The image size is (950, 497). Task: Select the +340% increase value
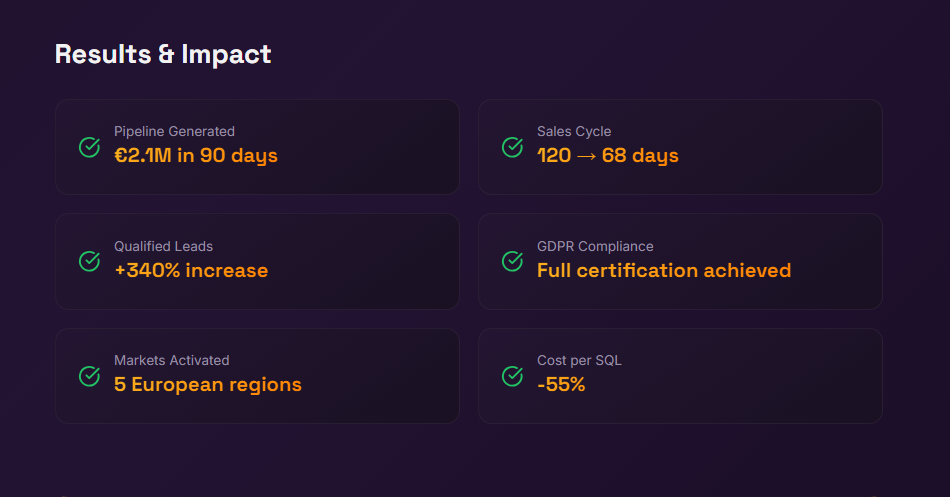191,271
